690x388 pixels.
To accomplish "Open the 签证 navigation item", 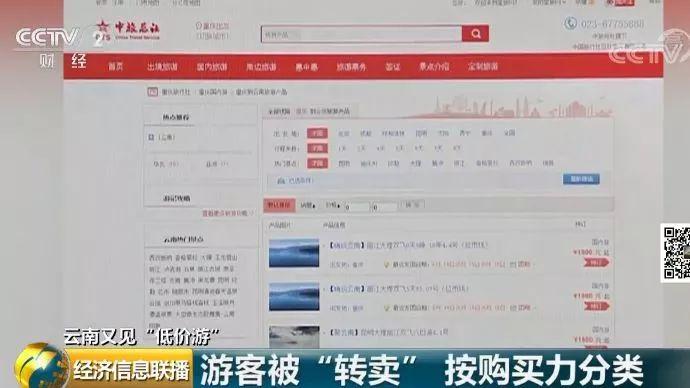I will 393,66.
